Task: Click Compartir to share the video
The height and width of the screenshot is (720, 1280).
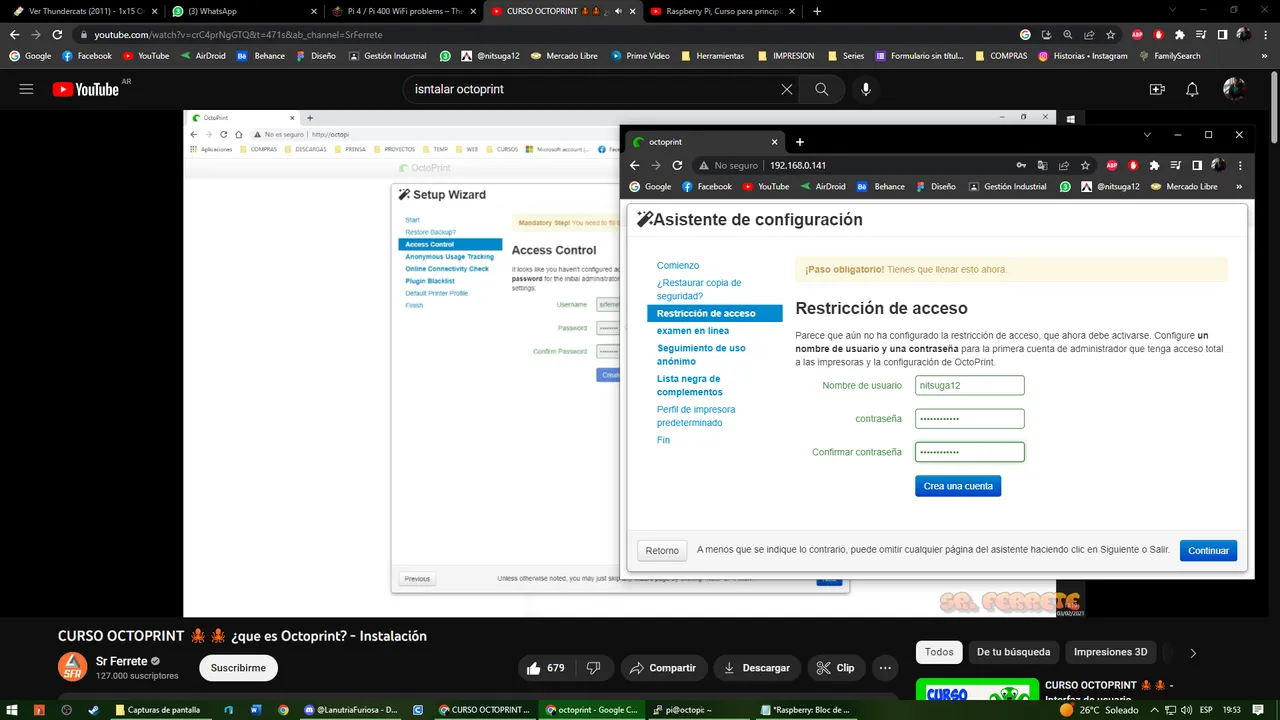Action: 664,668
